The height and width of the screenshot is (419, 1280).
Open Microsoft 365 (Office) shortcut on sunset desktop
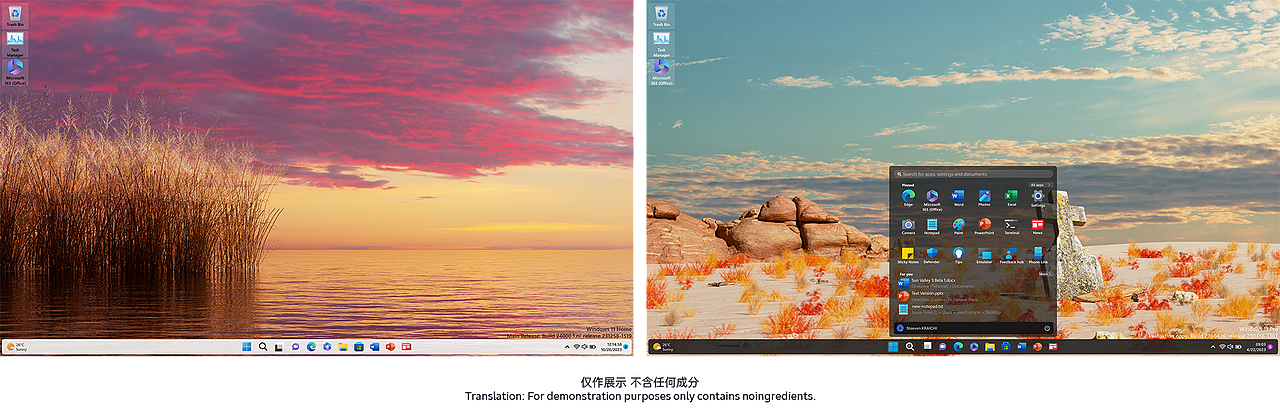click(15, 72)
